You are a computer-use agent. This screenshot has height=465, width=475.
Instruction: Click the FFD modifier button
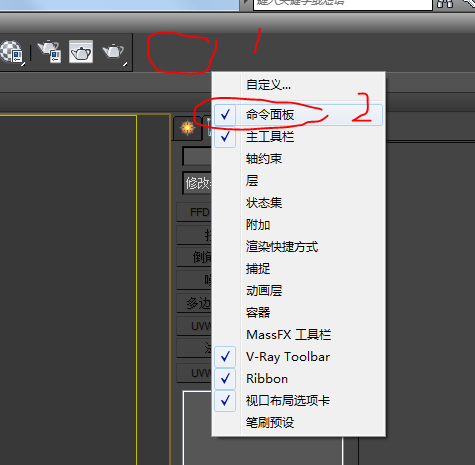(194, 212)
